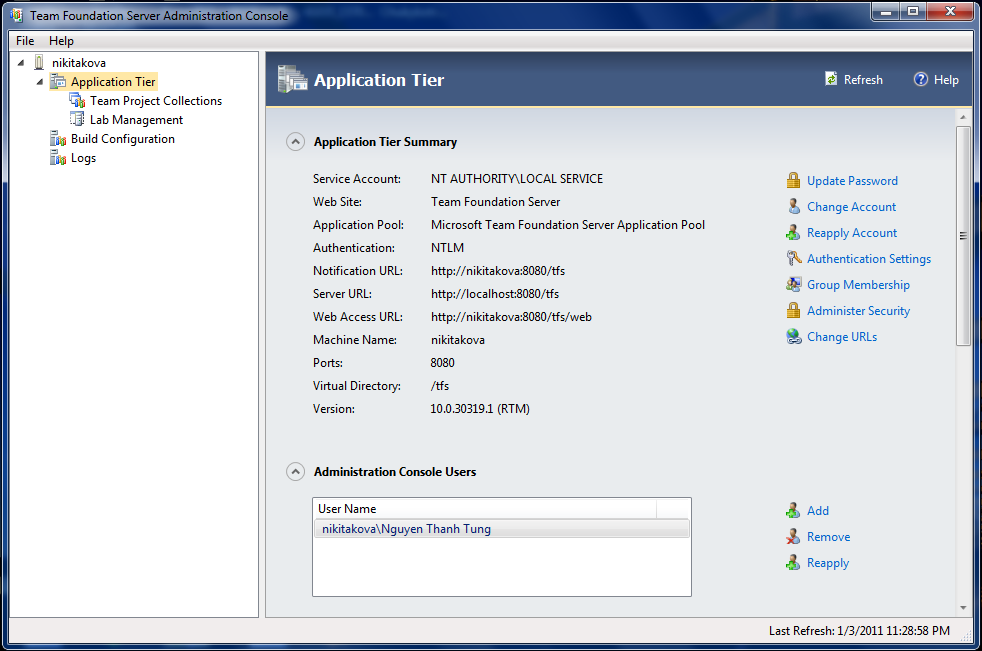Collapse the Application Tier tree node arrow
Screen dimensions: 982x651
coord(39,81)
